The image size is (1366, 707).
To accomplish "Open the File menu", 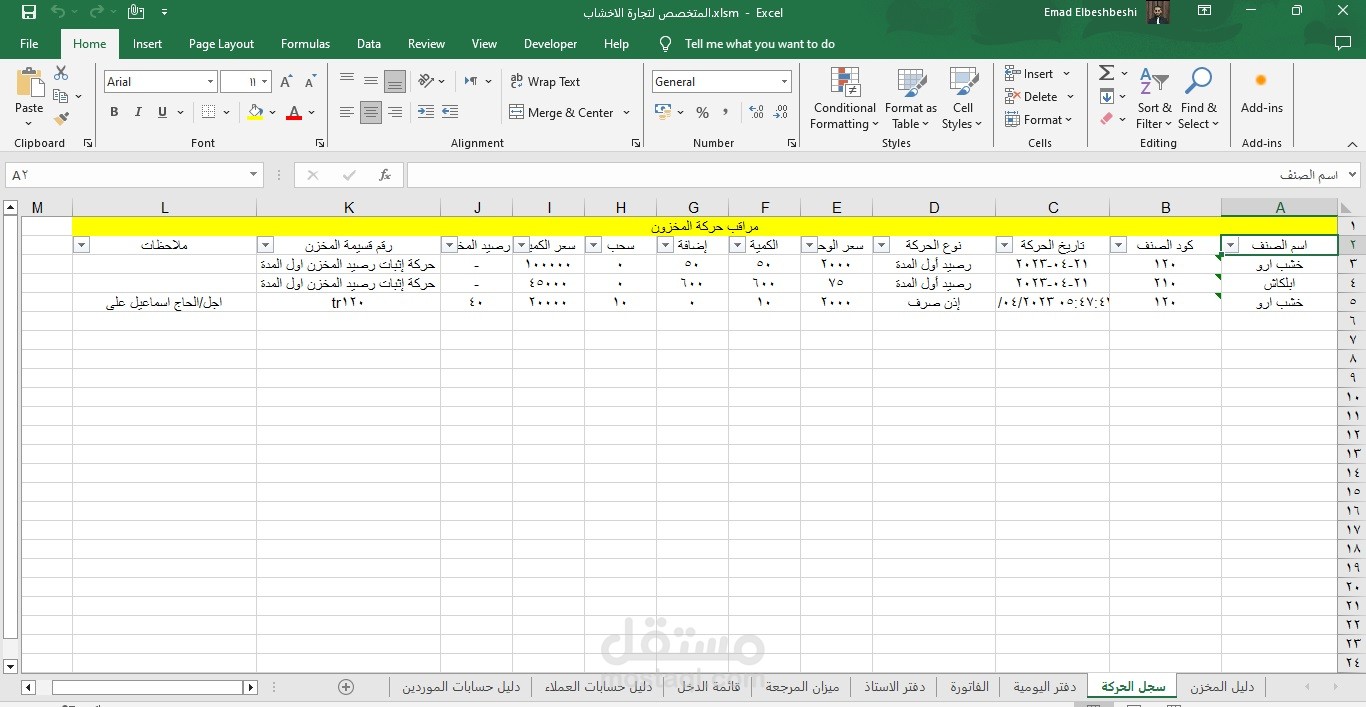I will pos(29,44).
